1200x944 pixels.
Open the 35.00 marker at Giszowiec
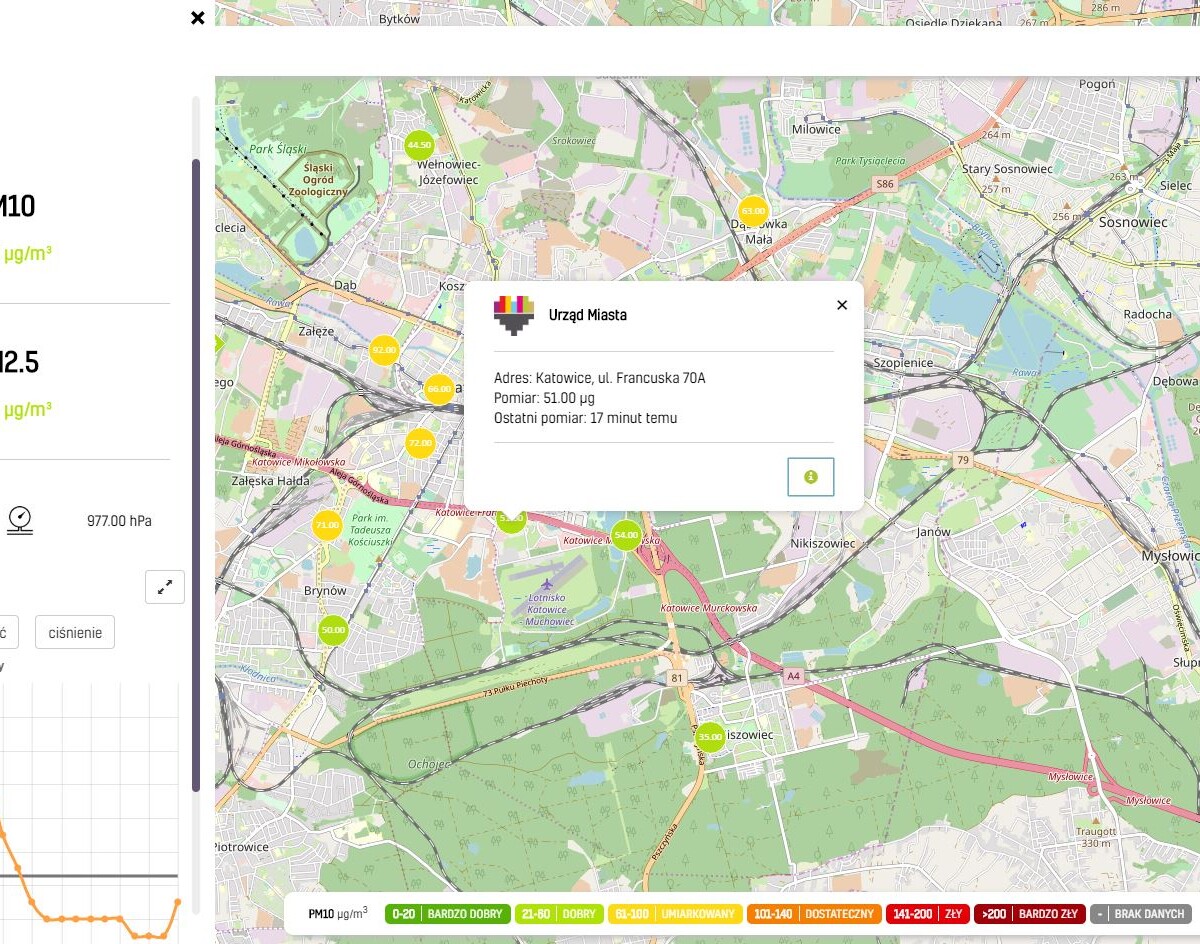click(710, 737)
